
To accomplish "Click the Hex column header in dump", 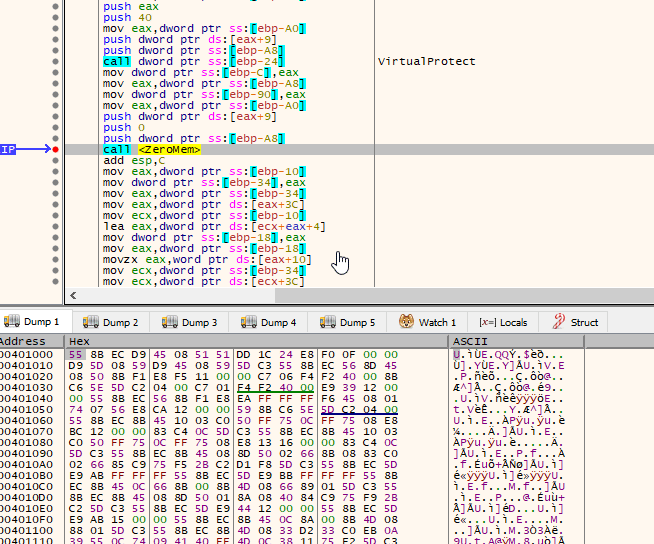I will coord(257,341).
